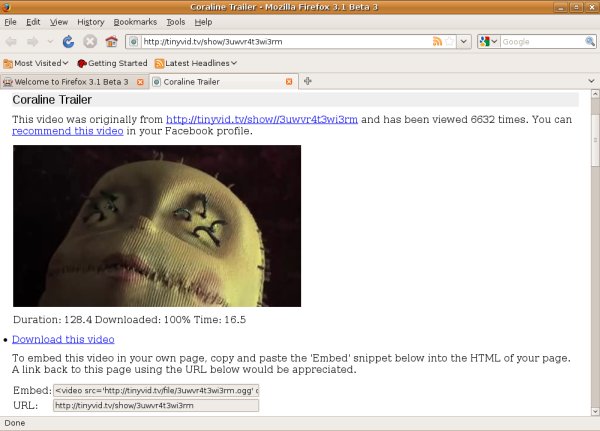The height and width of the screenshot is (431, 600).
Task: Open the Edit menu
Action: point(33,22)
